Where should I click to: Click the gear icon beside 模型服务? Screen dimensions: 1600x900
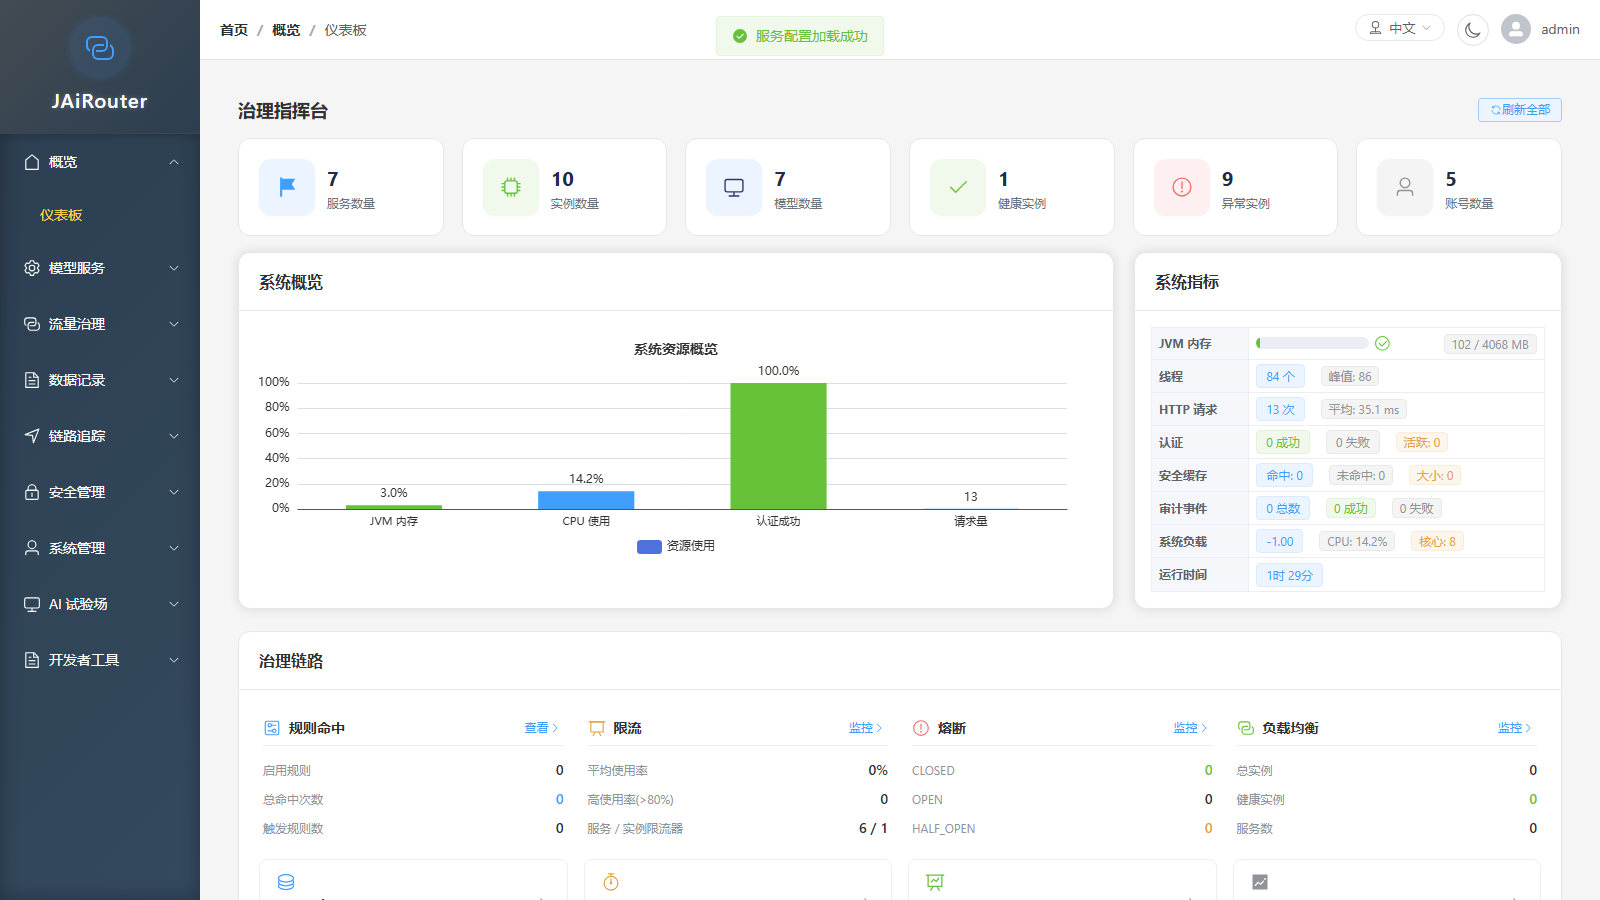(32, 268)
